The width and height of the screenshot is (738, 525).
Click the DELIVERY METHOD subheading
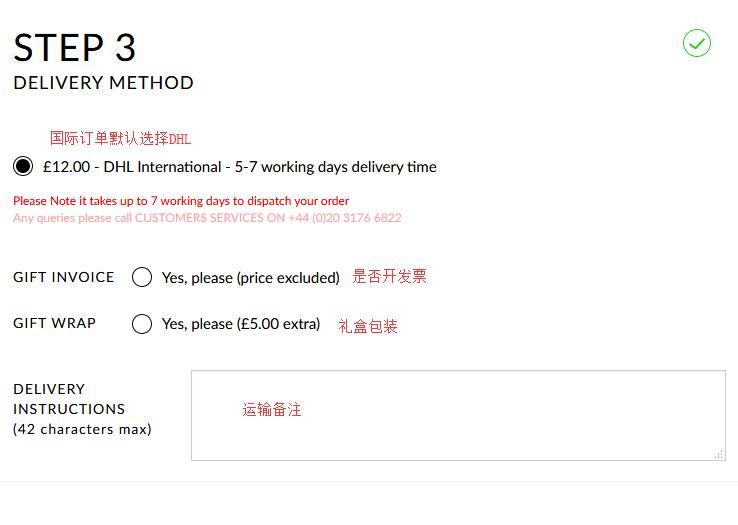[103, 83]
